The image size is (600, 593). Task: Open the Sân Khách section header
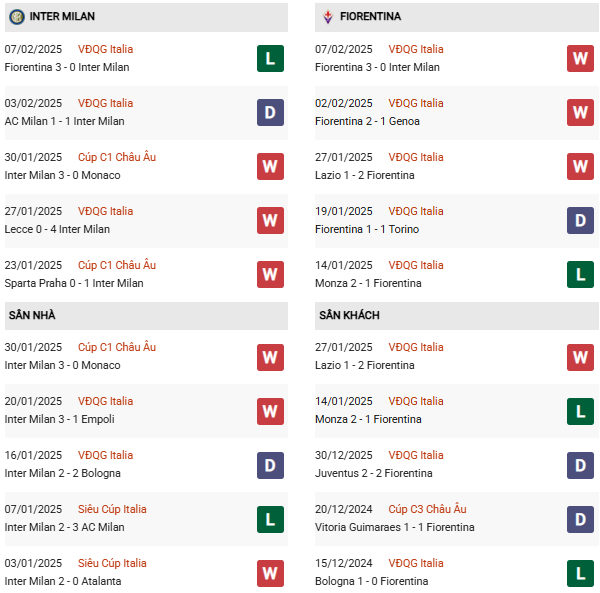(457, 316)
